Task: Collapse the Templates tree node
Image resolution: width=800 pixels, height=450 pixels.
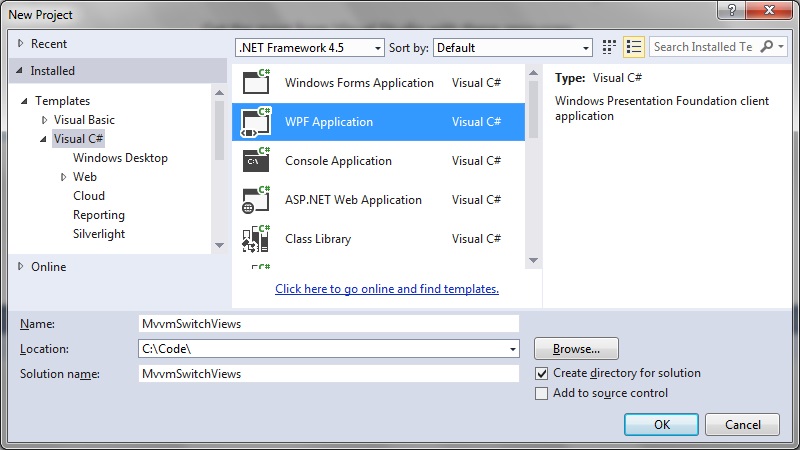Action: pyautogui.click(x=24, y=101)
